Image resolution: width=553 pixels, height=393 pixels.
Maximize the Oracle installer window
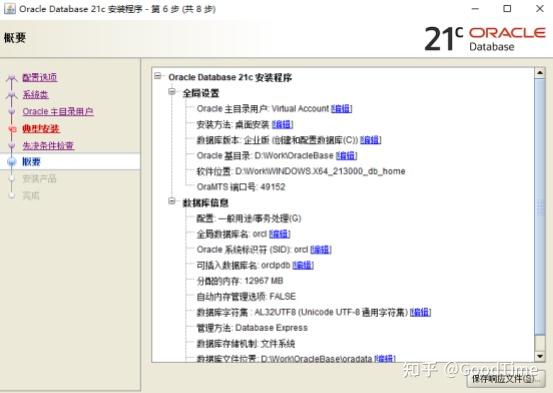[507, 8]
